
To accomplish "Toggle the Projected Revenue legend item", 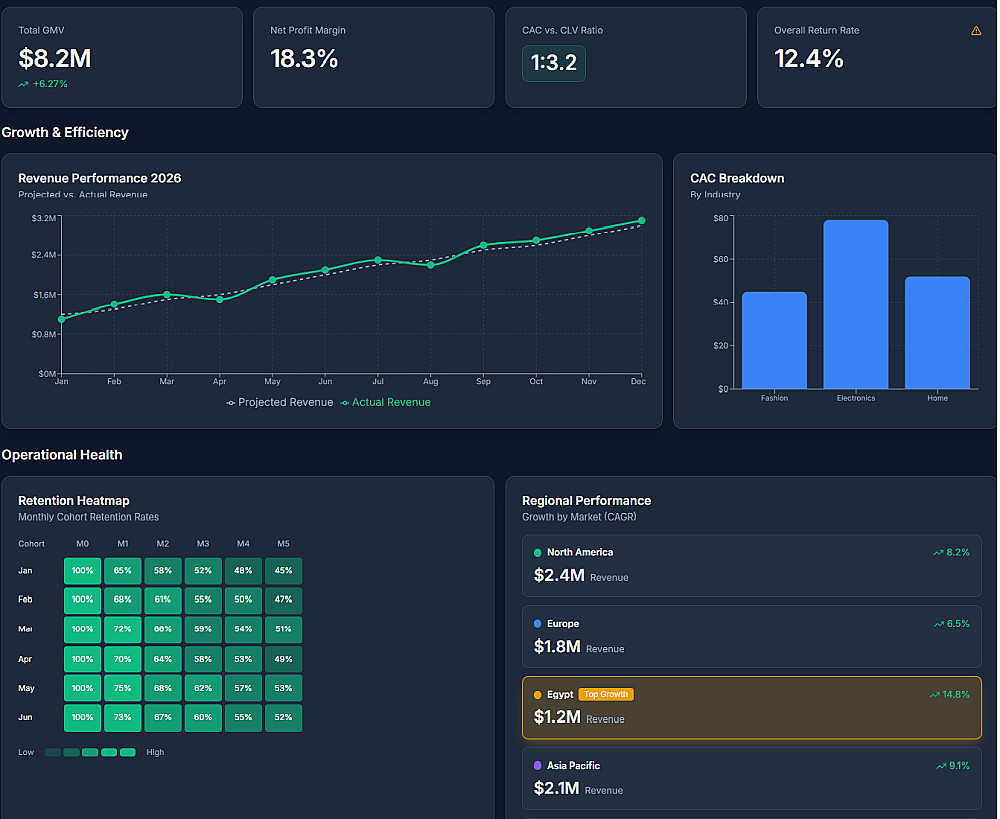I will (280, 402).
